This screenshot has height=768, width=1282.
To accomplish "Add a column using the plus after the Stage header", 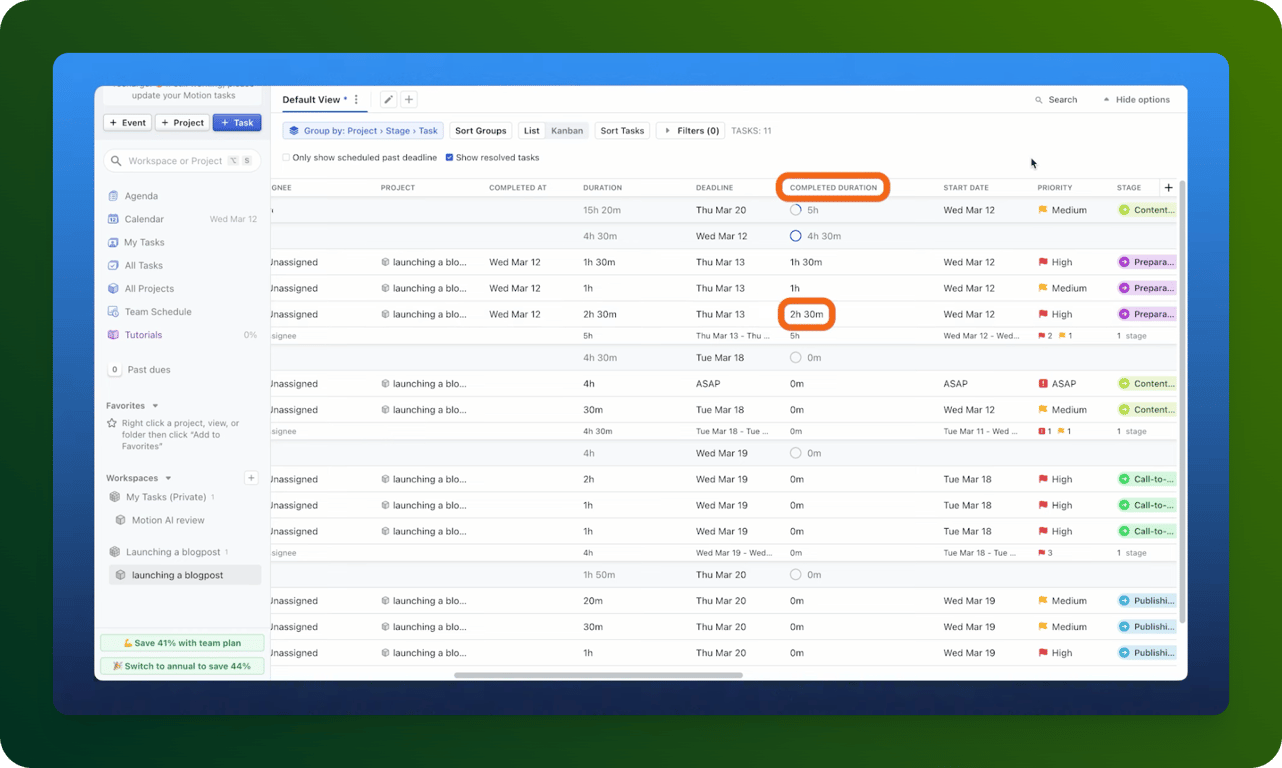I will pyautogui.click(x=1168, y=188).
